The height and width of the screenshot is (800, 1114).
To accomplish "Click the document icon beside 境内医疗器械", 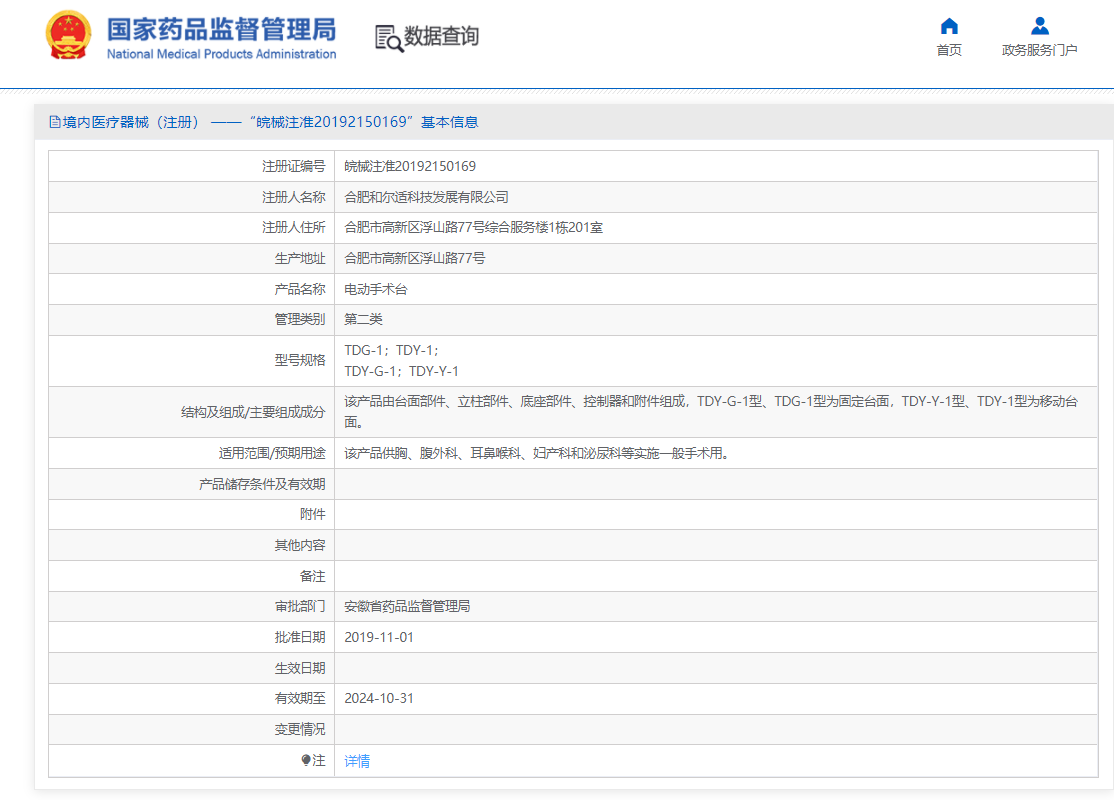I will [55, 122].
